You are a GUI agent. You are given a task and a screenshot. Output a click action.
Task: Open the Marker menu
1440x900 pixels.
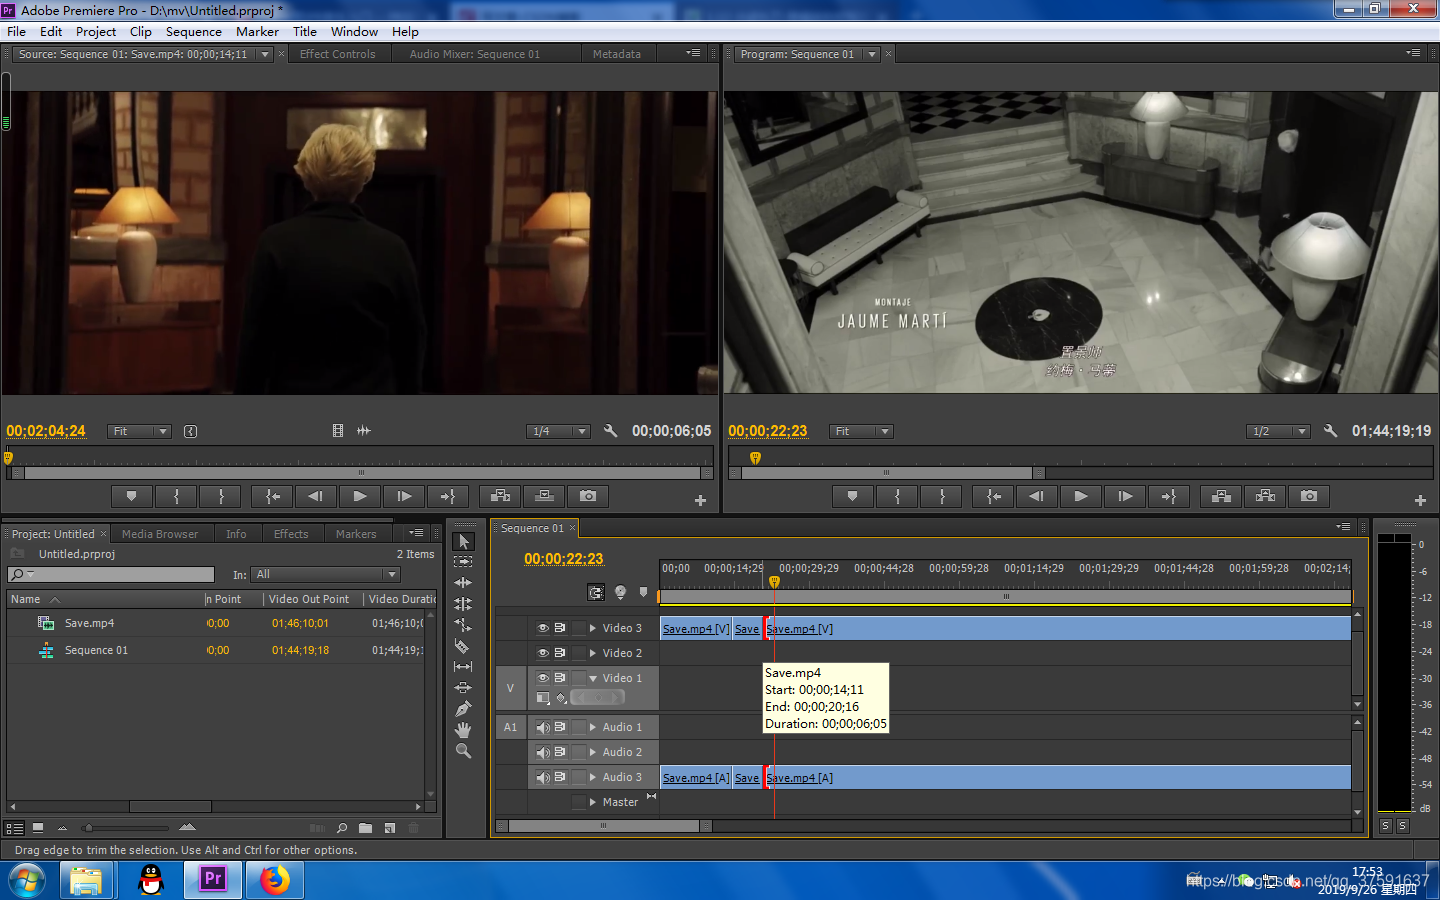click(x=257, y=31)
